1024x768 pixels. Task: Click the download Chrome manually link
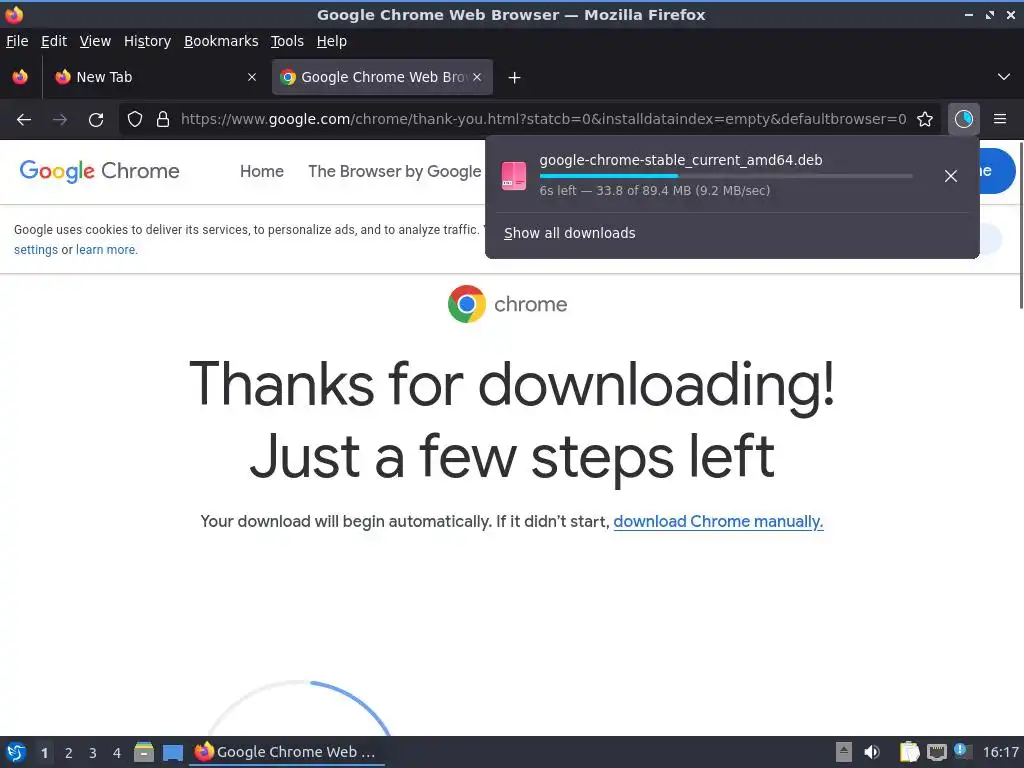[718, 521]
